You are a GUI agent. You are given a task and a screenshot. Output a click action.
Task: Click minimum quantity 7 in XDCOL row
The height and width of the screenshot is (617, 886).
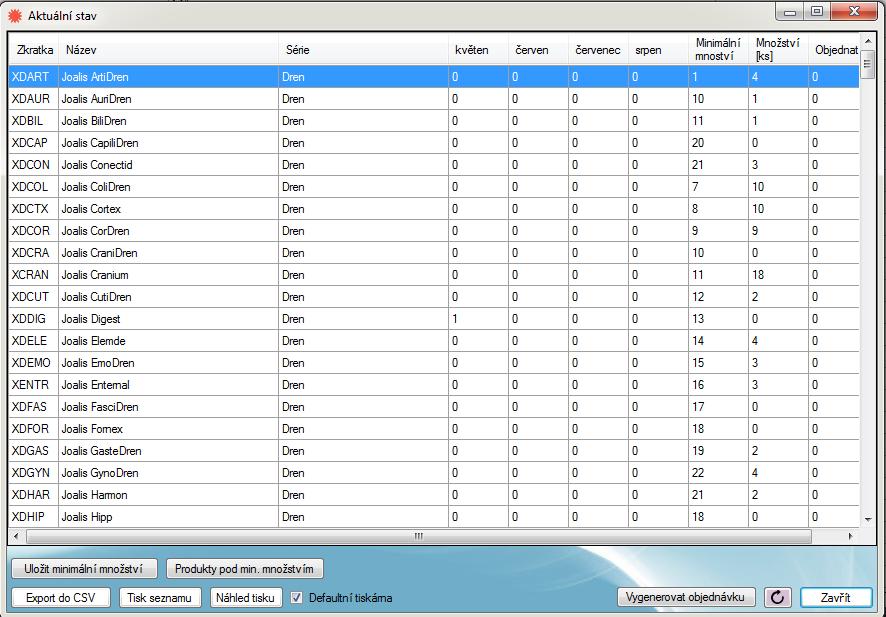coord(718,187)
